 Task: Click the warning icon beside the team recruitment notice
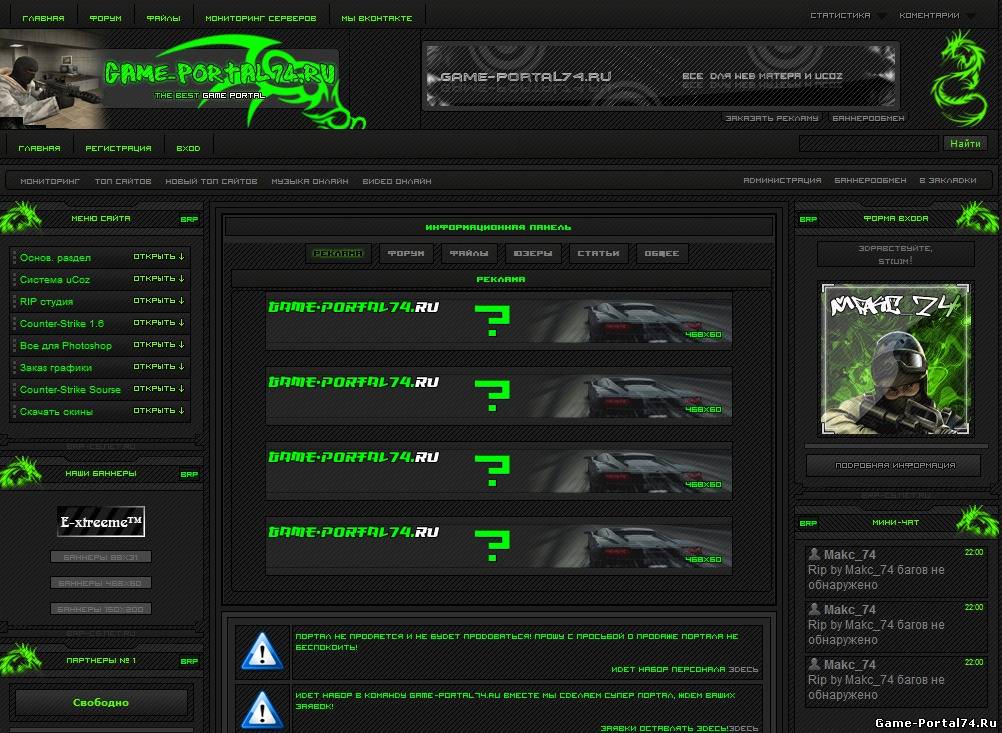pyautogui.click(x=262, y=710)
